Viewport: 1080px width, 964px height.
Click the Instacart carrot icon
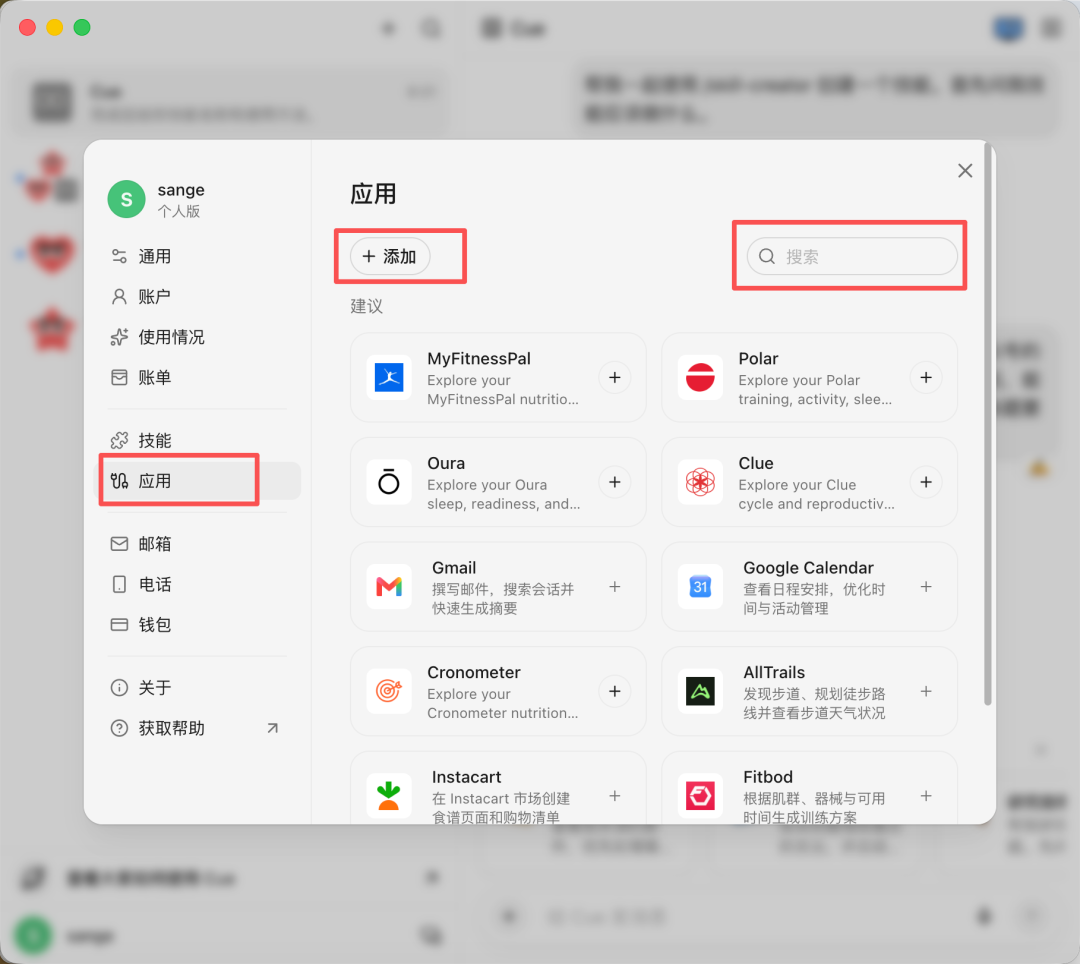(x=389, y=796)
